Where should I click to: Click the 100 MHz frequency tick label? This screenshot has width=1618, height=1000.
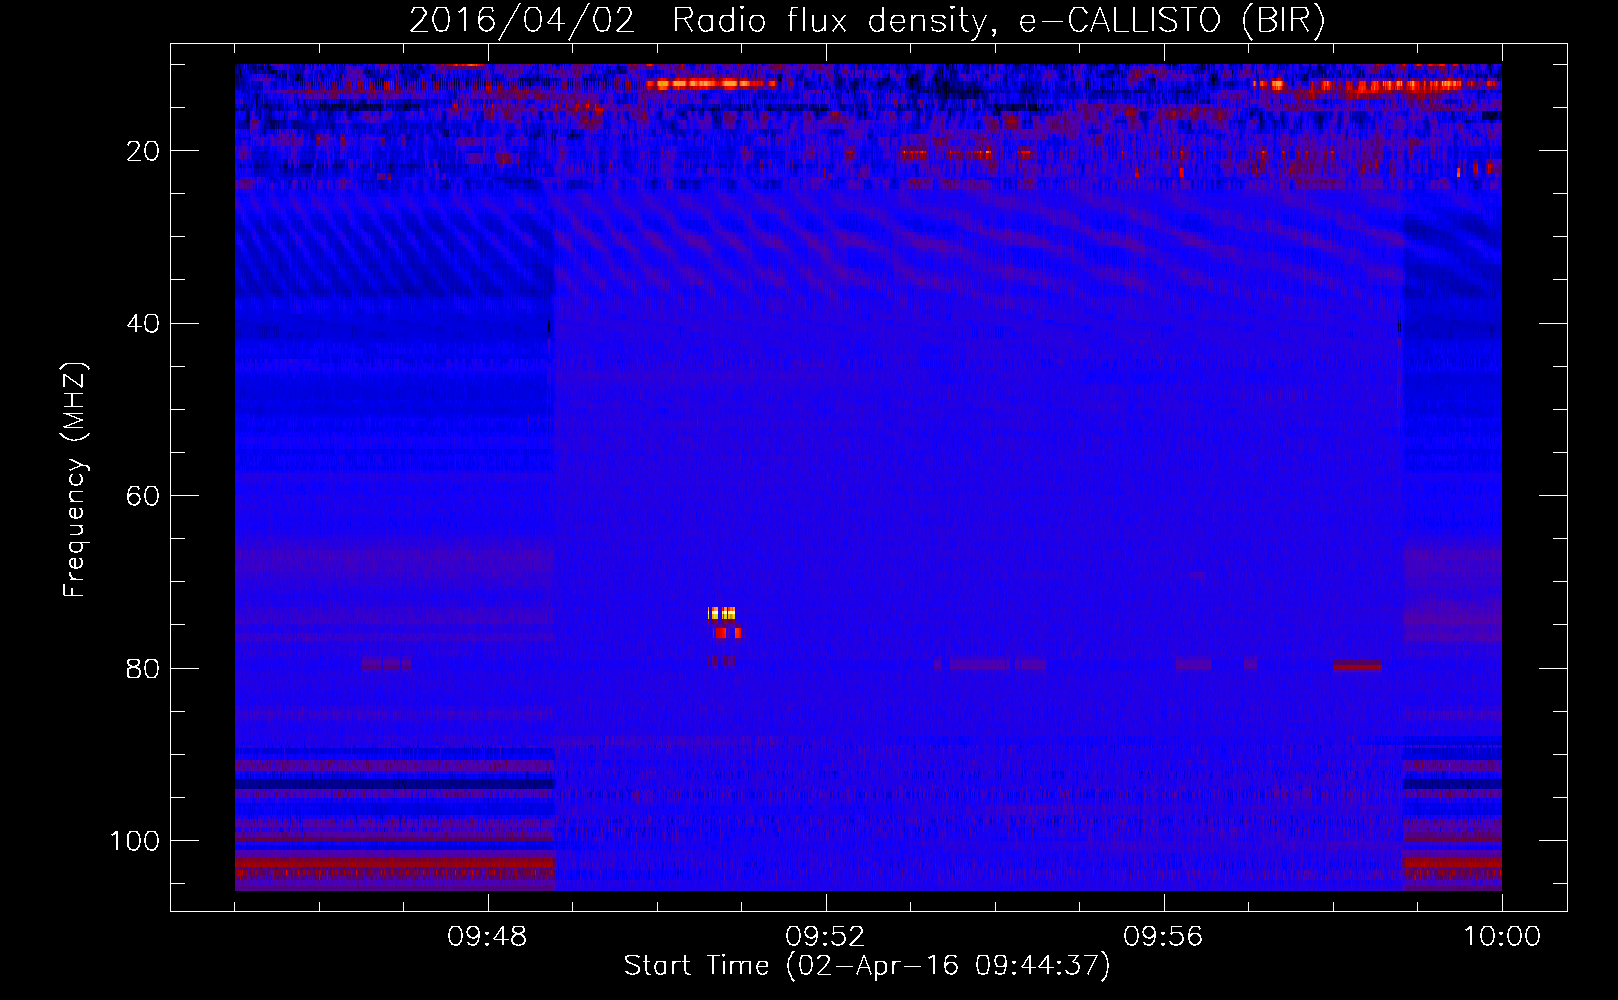(x=135, y=841)
